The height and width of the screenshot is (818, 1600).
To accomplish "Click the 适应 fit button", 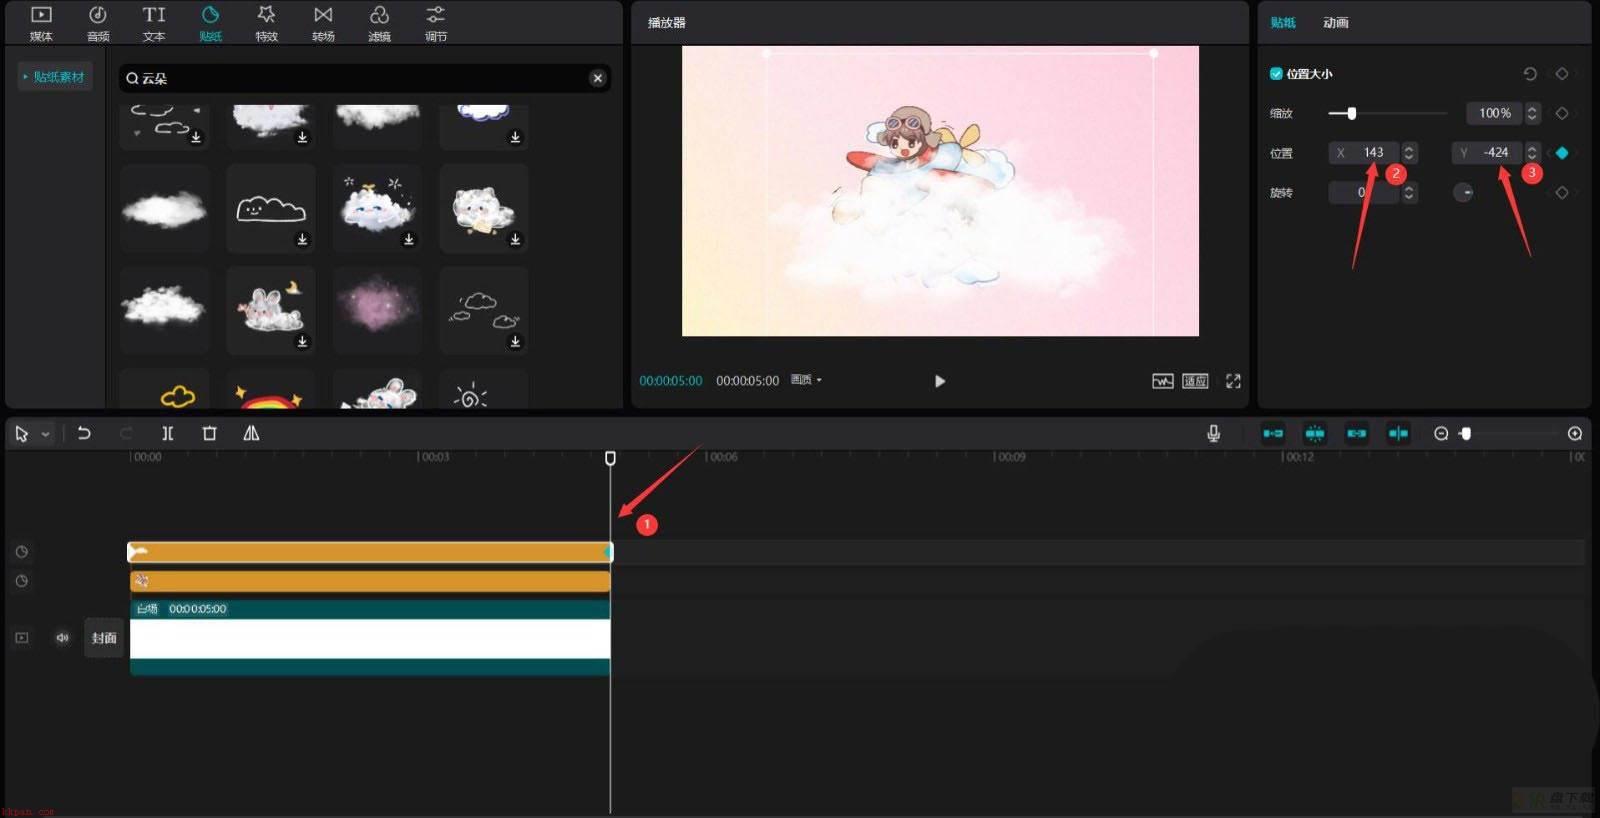I will [1195, 381].
